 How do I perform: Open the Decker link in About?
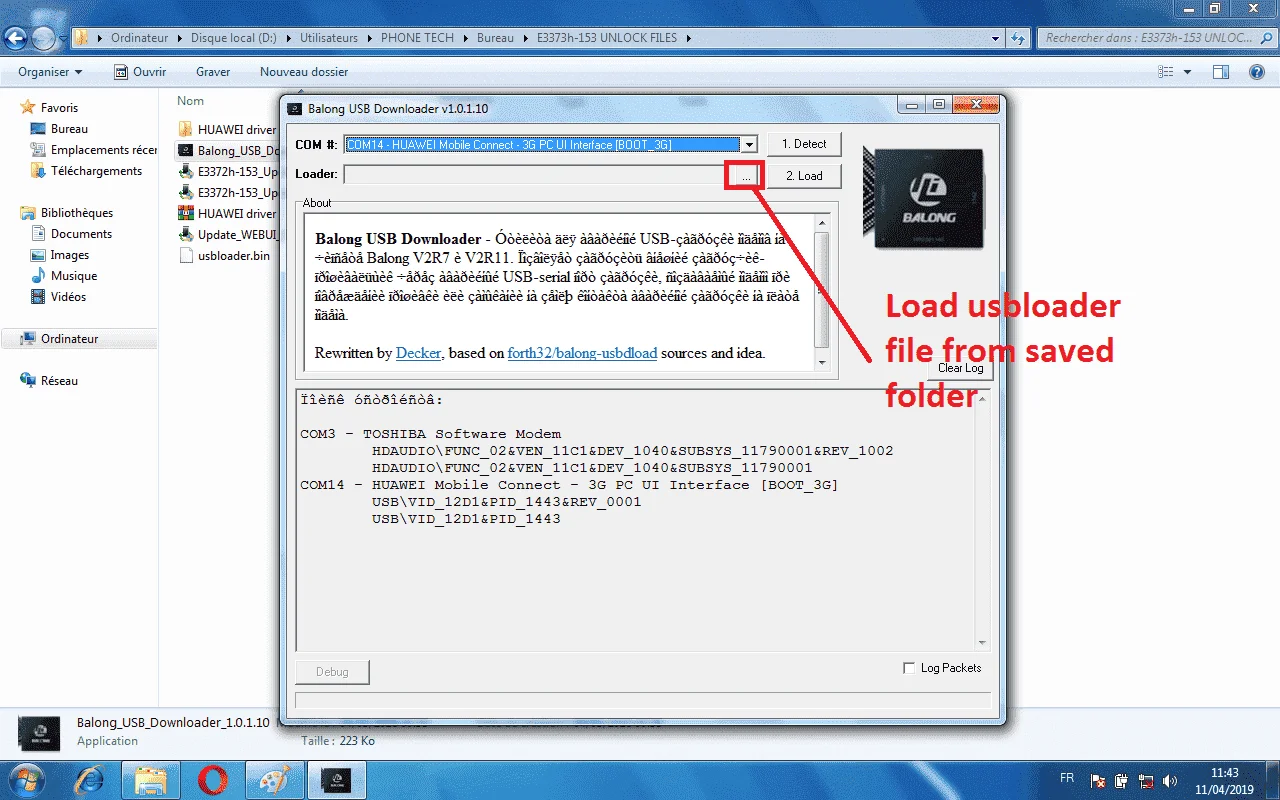(418, 353)
